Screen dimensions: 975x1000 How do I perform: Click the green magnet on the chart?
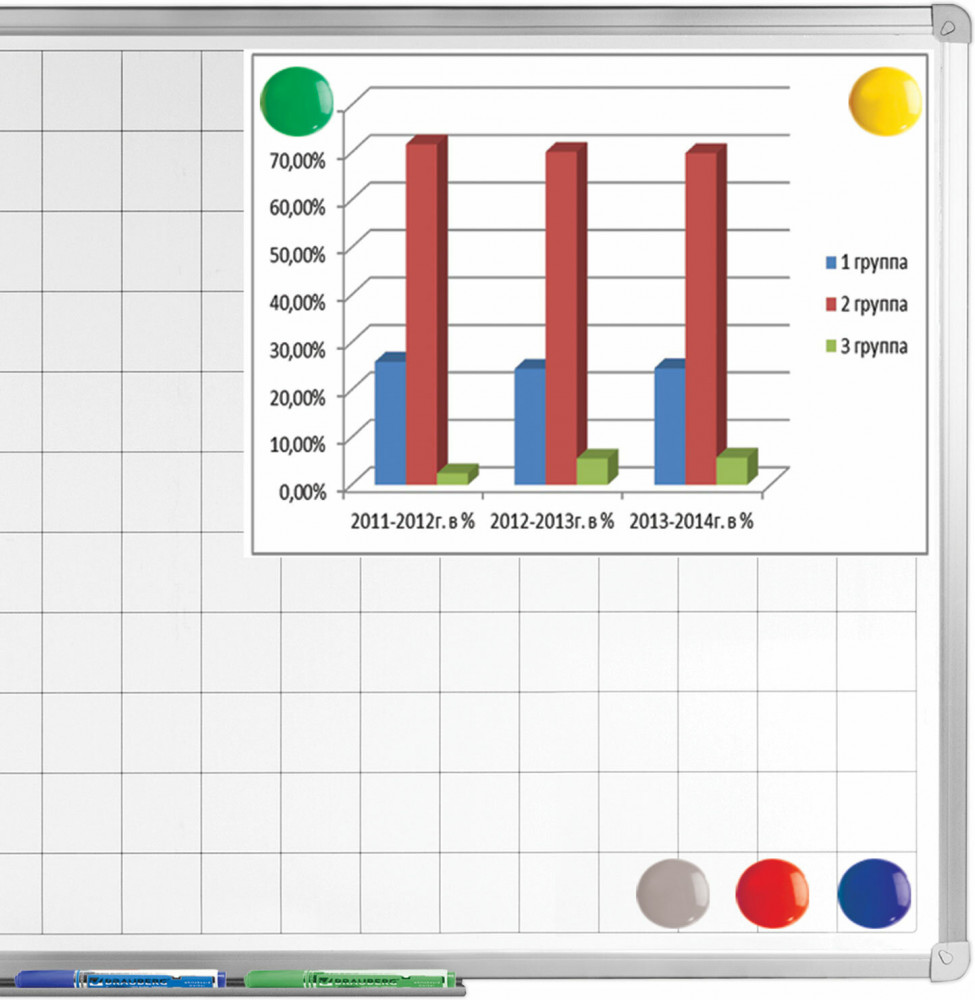[297, 100]
